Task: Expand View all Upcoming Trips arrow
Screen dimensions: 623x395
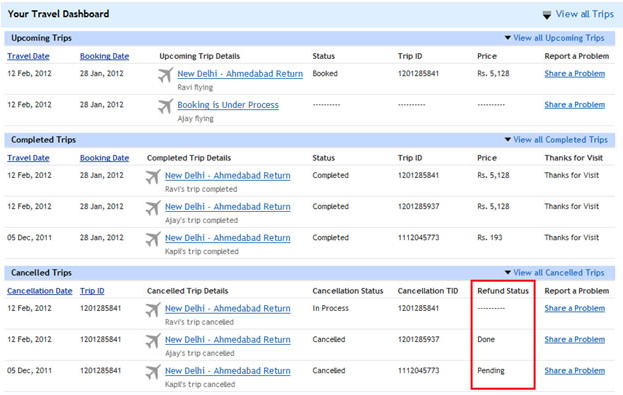Action: tap(508, 38)
